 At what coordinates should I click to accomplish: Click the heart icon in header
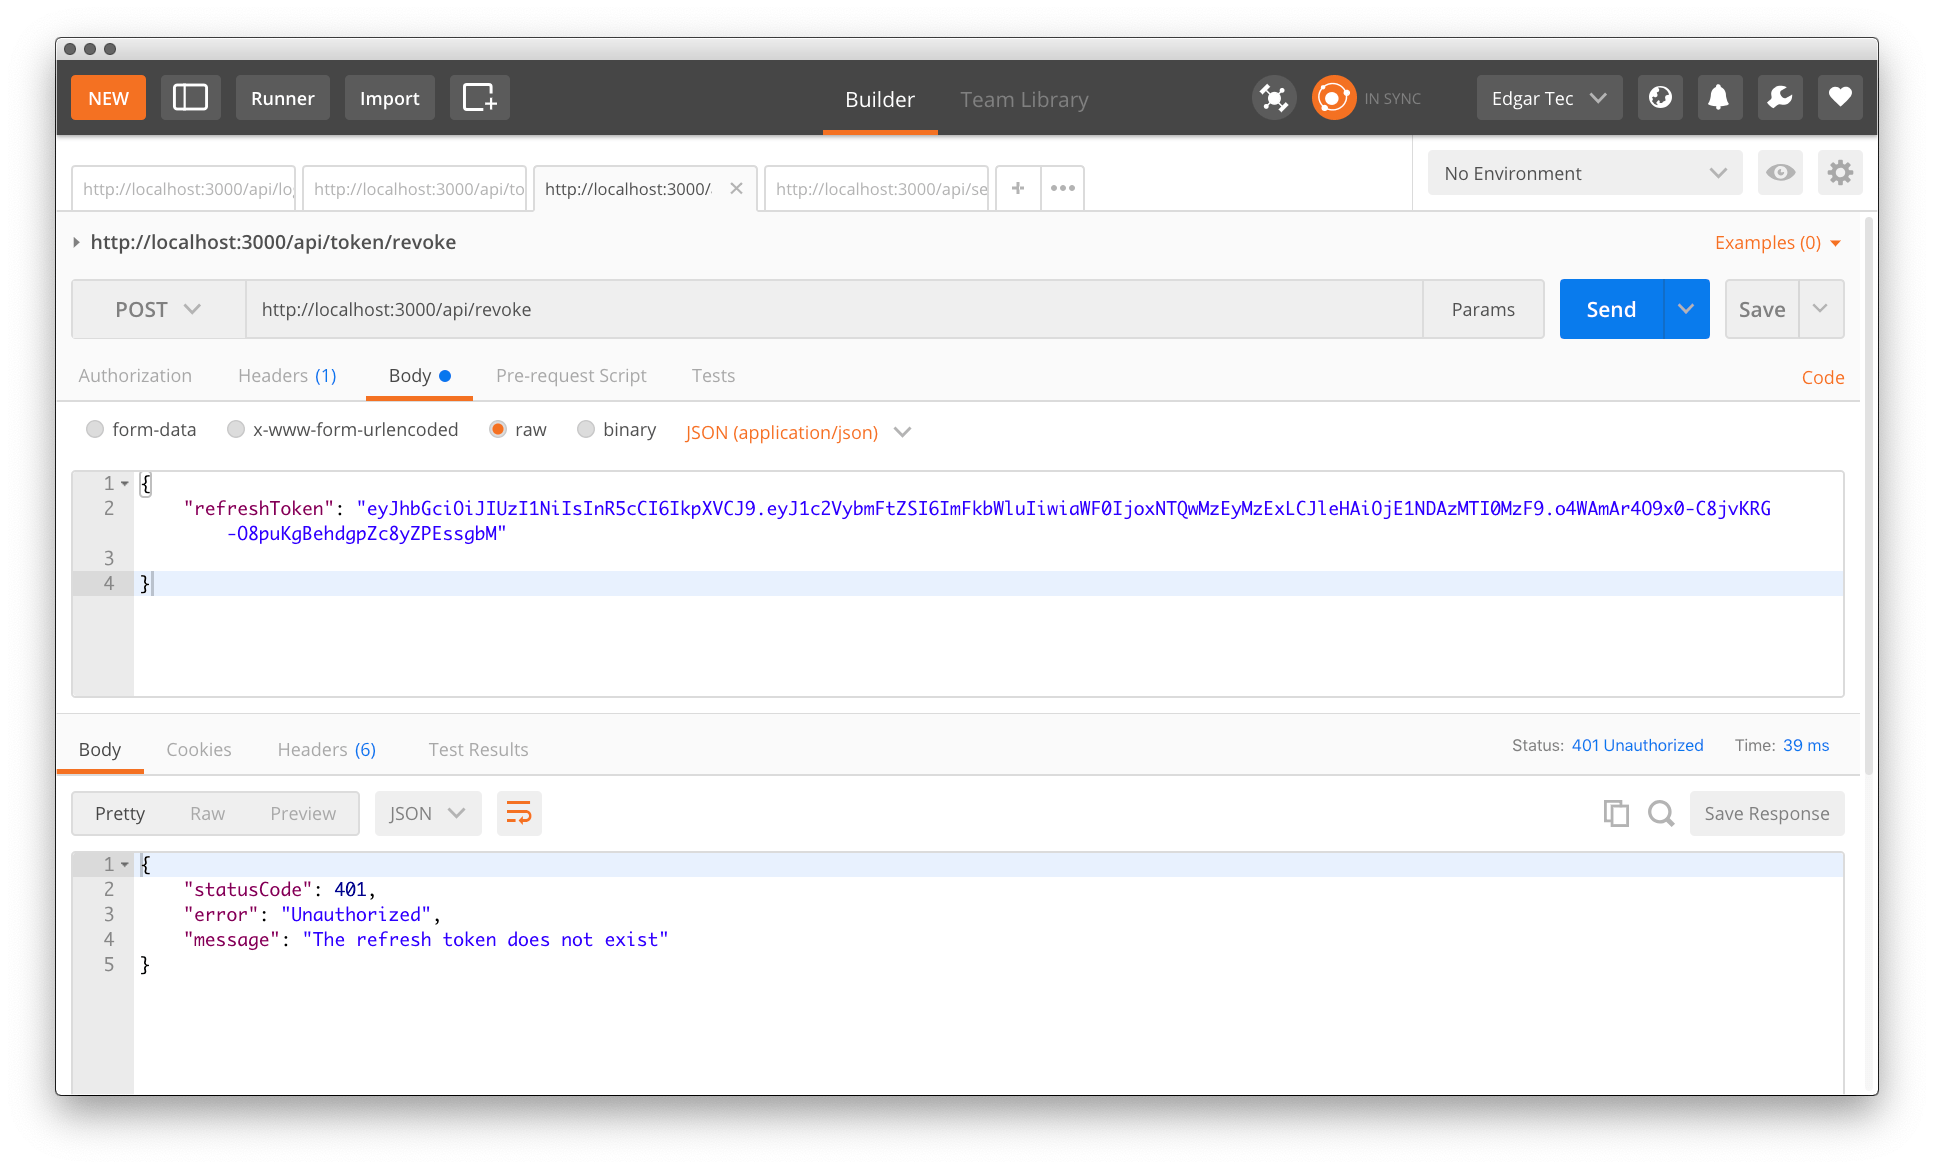[x=1839, y=98]
